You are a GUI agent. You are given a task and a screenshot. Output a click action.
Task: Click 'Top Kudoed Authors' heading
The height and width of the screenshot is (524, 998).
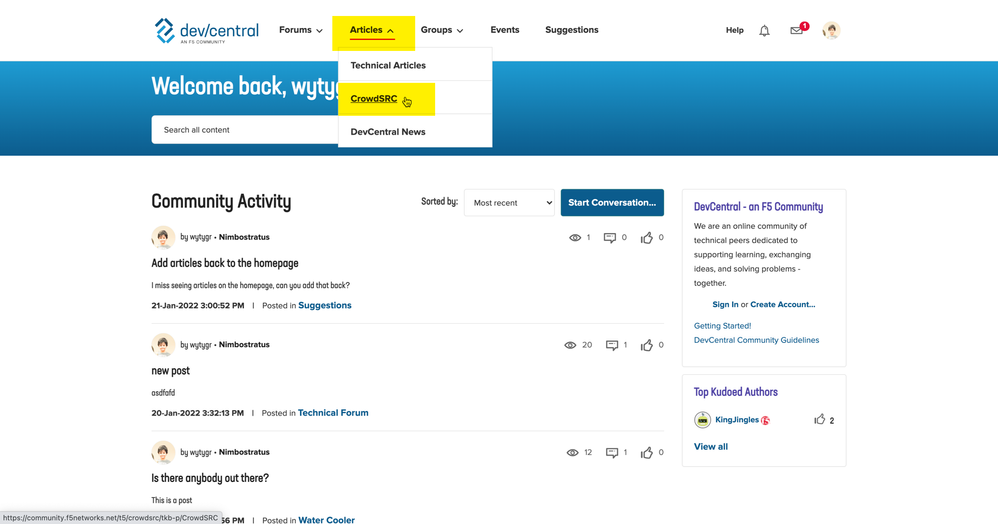736,392
